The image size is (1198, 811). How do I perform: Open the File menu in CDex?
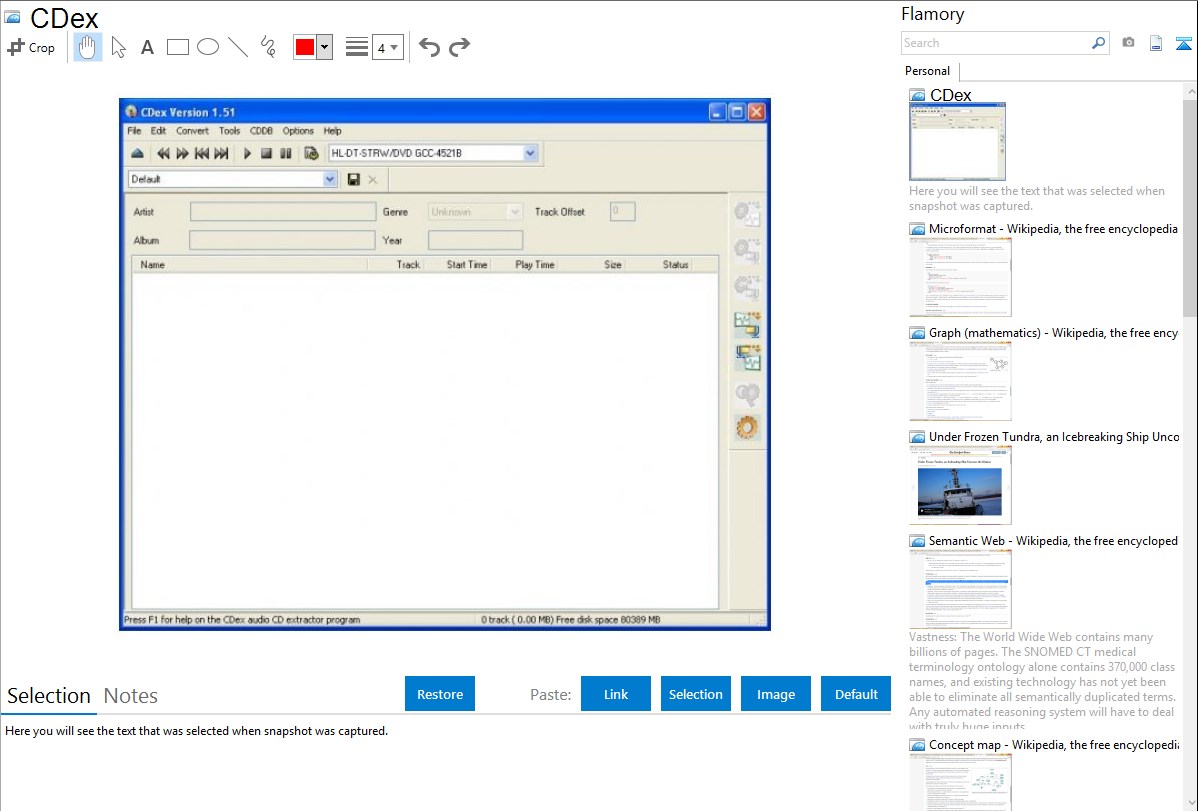pos(134,131)
